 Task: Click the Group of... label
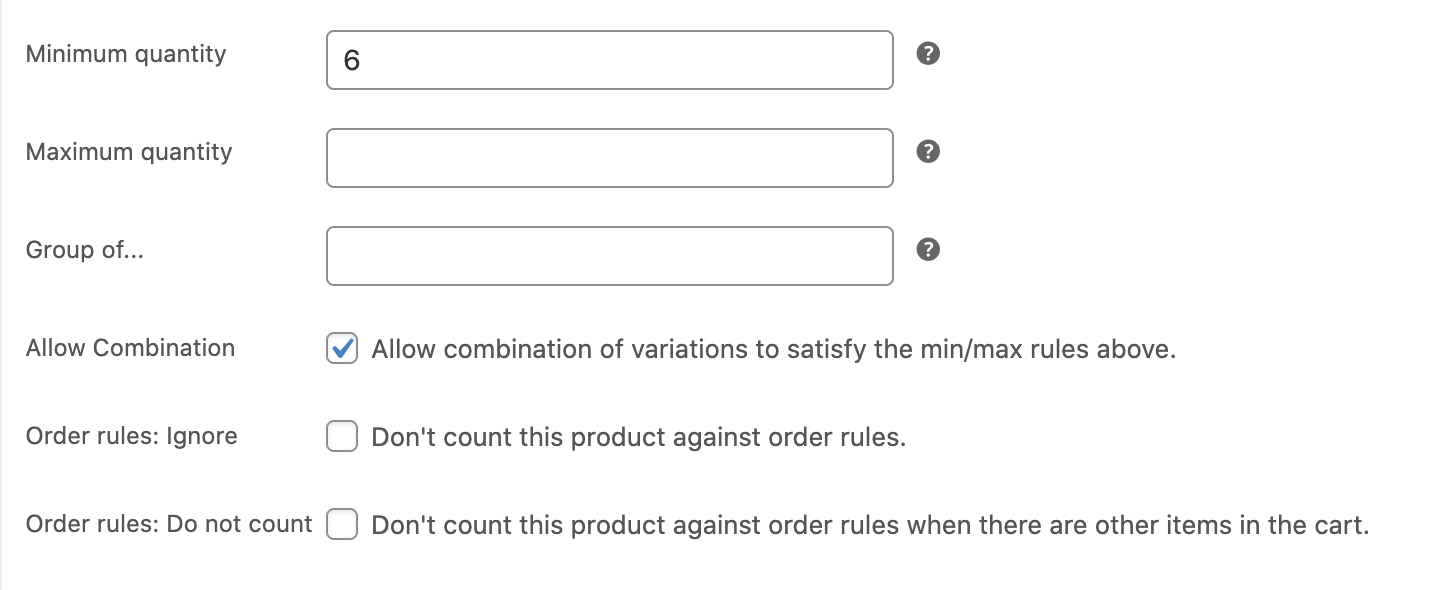[85, 250]
